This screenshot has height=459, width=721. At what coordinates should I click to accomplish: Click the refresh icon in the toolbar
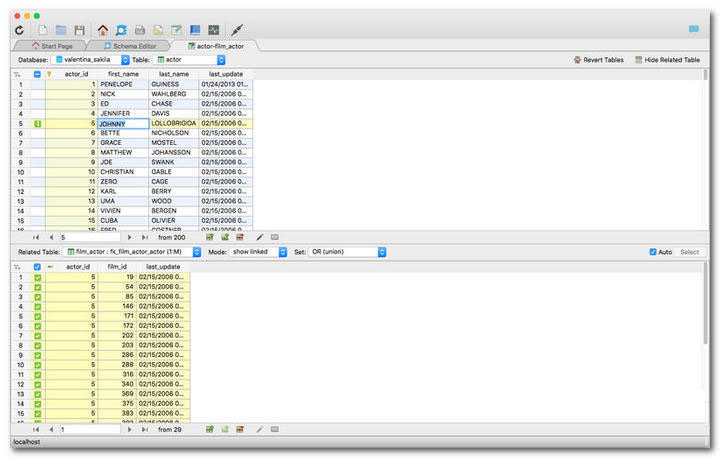(19, 30)
